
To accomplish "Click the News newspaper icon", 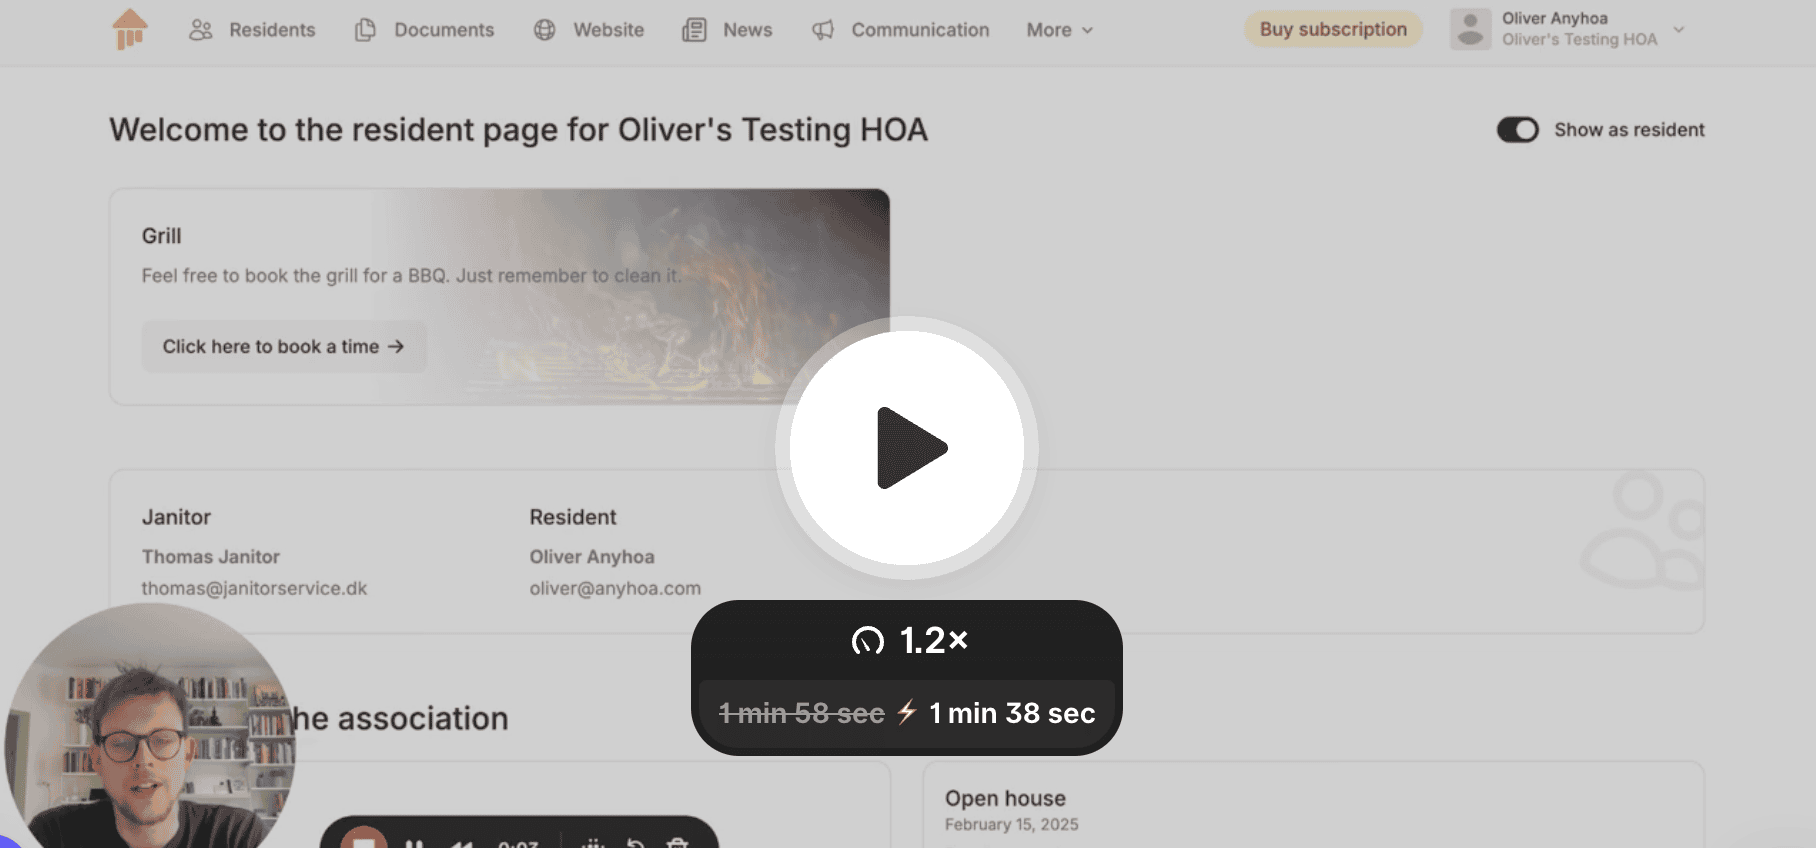I will [x=694, y=30].
